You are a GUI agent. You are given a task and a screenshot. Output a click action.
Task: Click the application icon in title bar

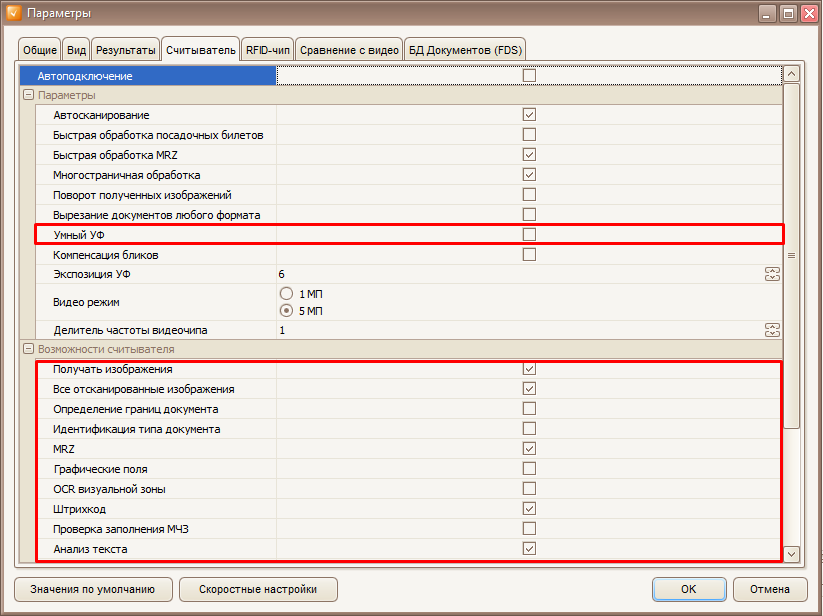tap(14, 13)
